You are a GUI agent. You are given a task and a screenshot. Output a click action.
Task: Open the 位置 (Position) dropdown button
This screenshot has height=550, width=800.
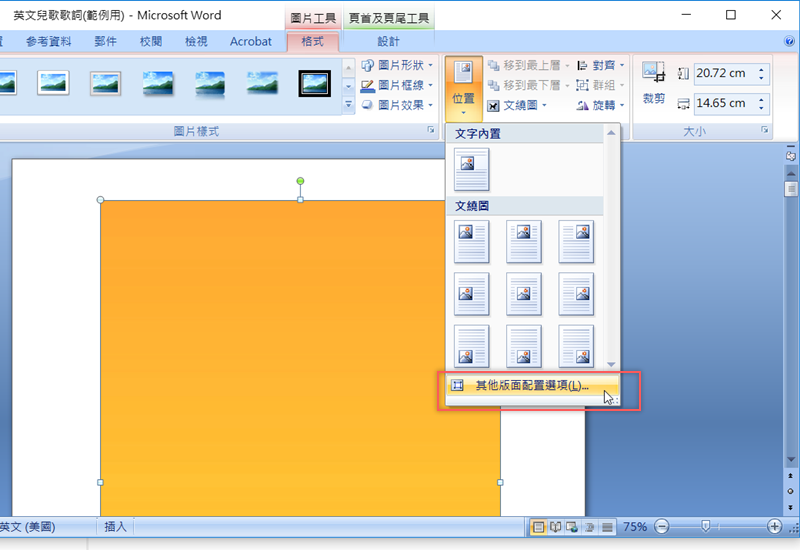pyautogui.click(x=463, y=88)
